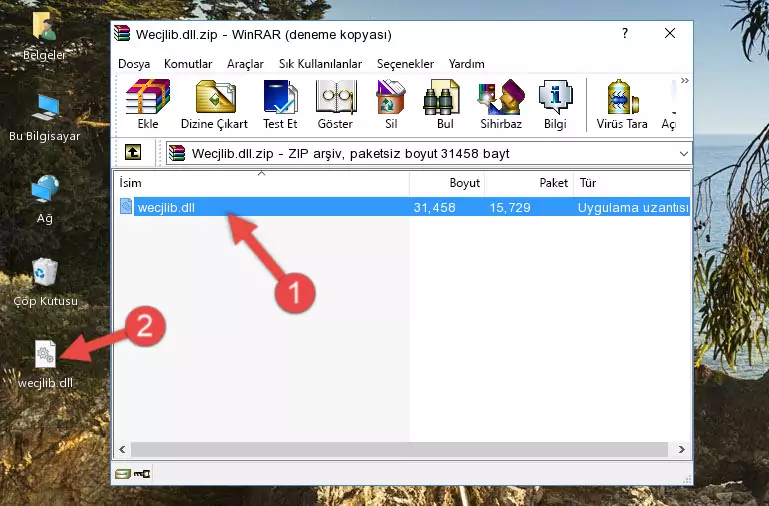Click the Dizine Çıkart extract icon

[215, 97]
